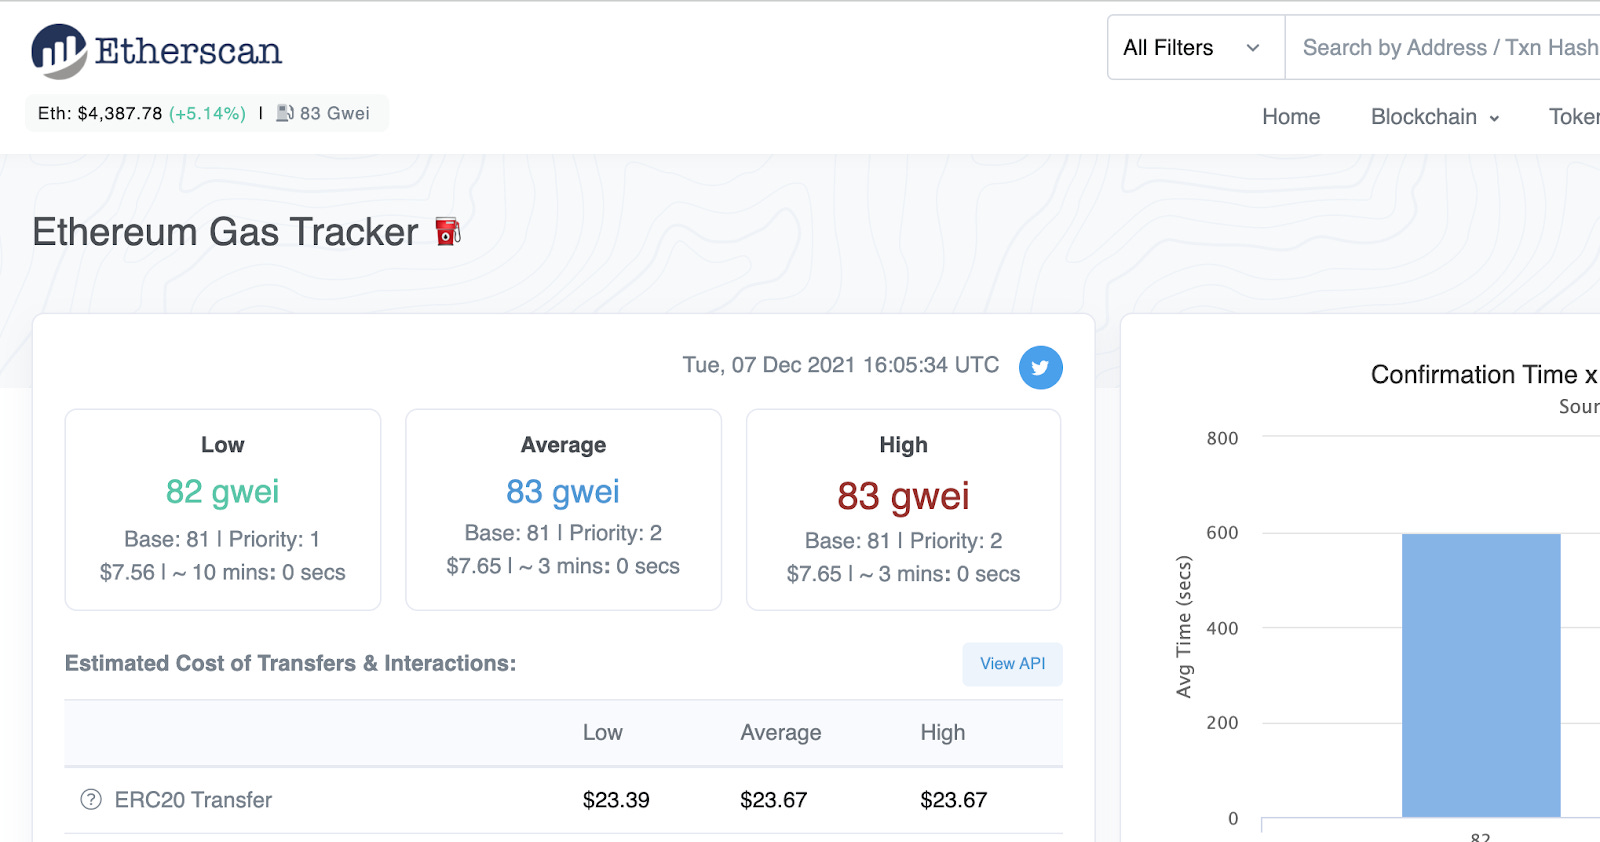Click the gas pump icon next to 83 Gwei
1600x842 pixels.
tap(285, 113)
